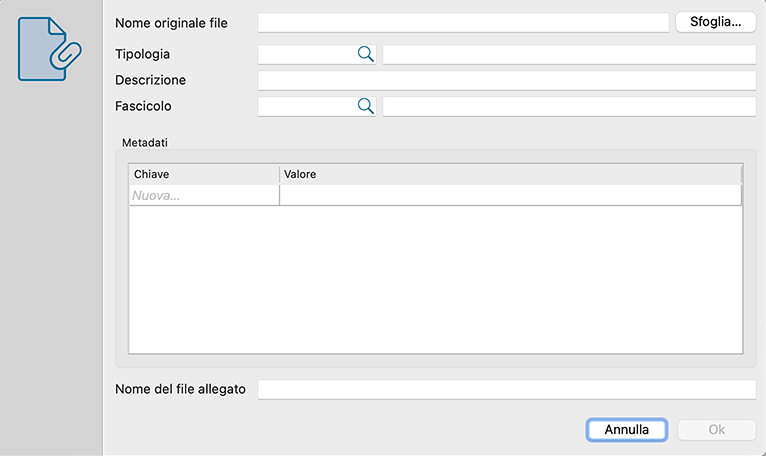Click the Fascicolo description text box
This screenshot has height=456, width=766.
[569, 106]
